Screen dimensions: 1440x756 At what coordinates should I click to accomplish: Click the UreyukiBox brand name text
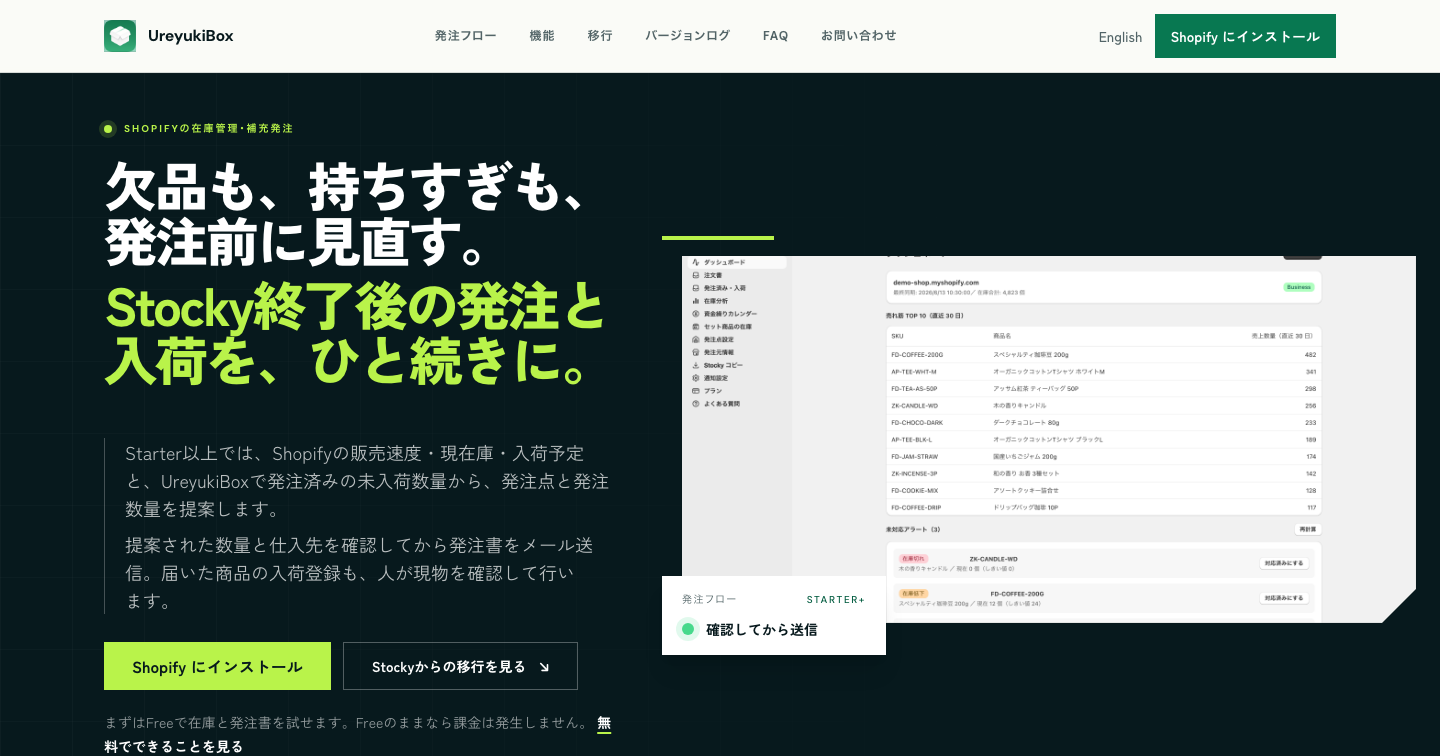(x=190, y=36)
